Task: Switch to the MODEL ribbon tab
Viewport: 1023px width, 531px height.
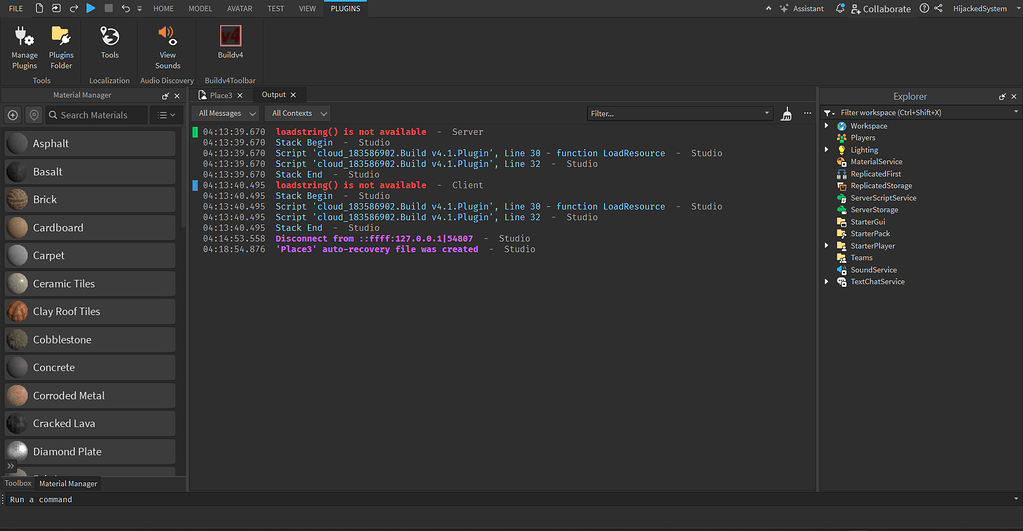Action: tap(200, 9)
